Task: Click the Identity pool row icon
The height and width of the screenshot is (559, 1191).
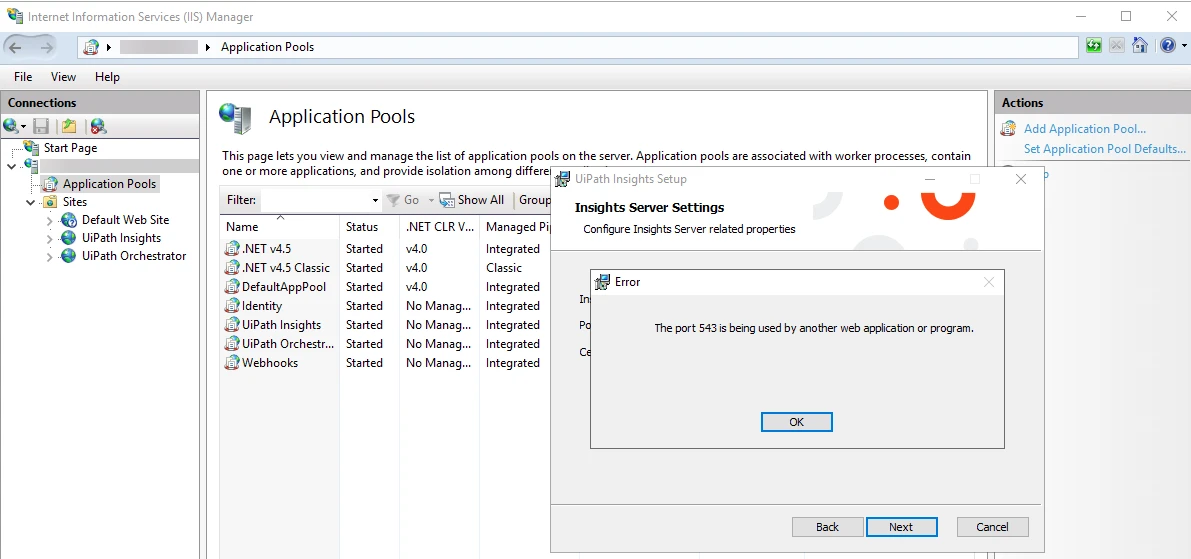Action: coord(232,305)
